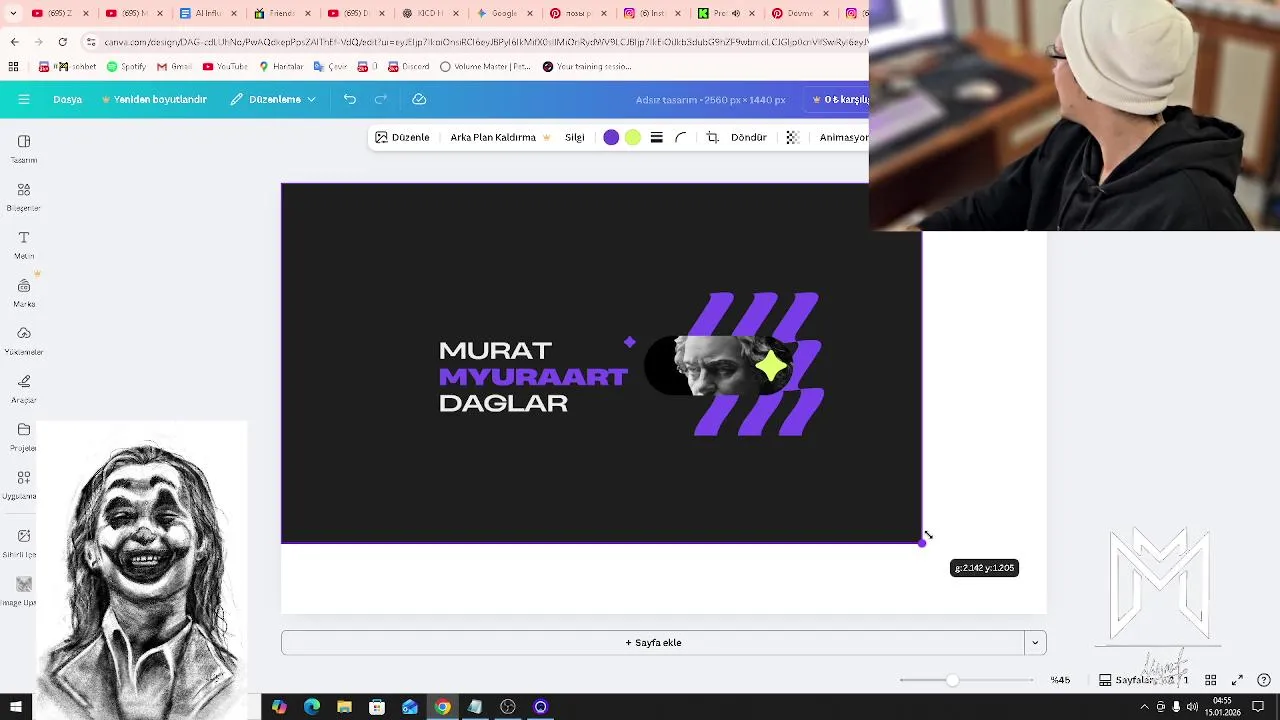
Task: Open the Araçlar draw tools panel
Action: tap(24, 389)
